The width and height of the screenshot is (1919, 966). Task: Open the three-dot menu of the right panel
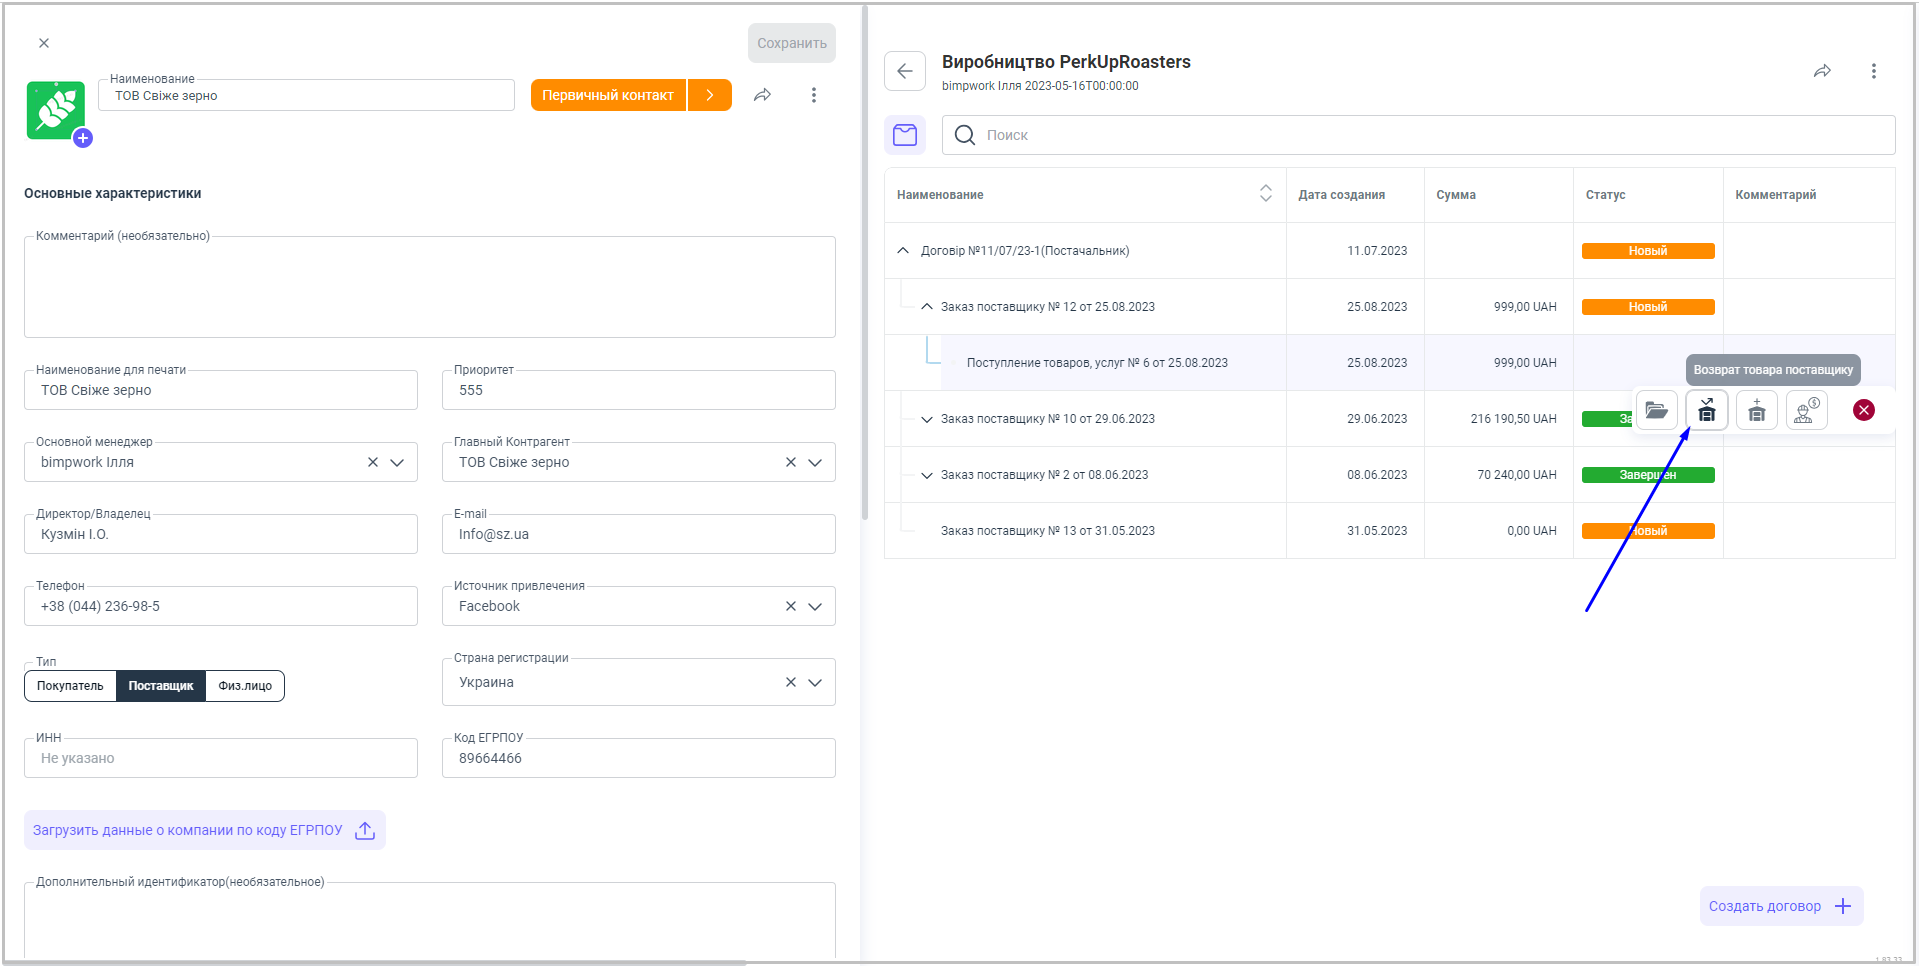coord(1873,71)
